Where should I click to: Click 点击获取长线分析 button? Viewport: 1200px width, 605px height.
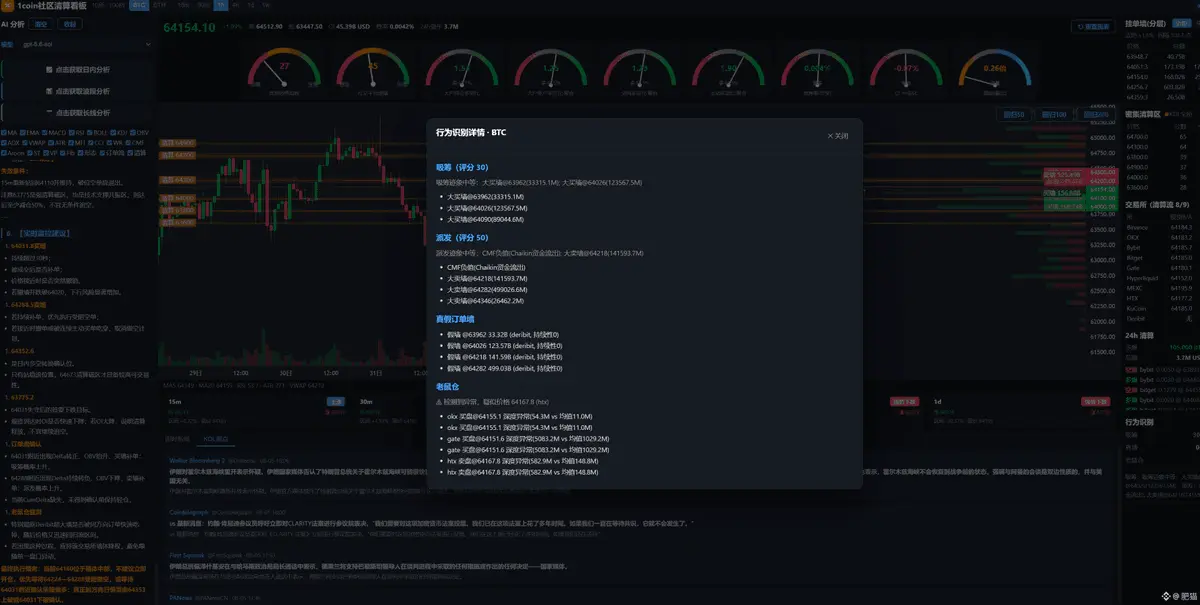pos(78,112)
